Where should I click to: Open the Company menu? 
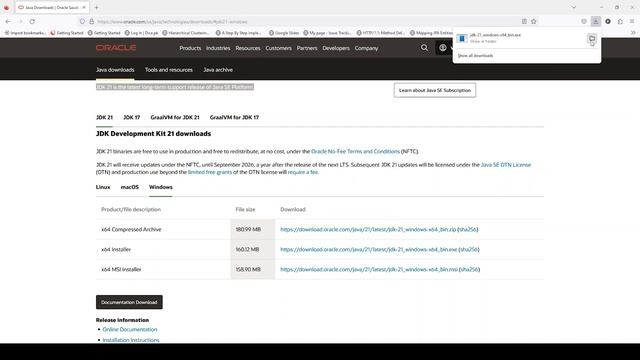tap(366, 48)
